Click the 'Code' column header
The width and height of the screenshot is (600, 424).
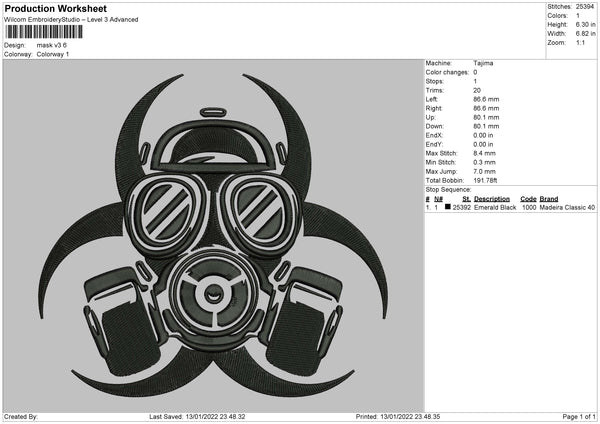(x=528, y=199)
